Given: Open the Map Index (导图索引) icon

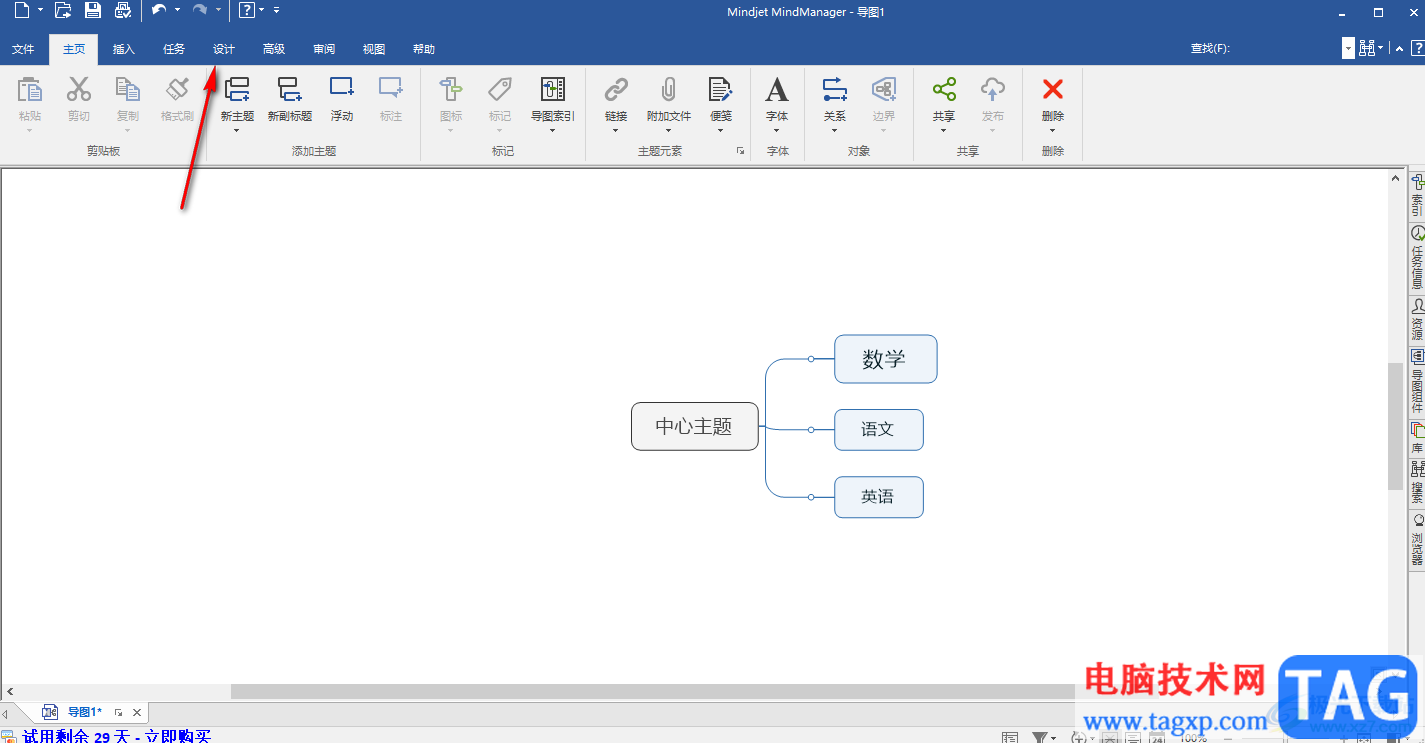Looking at the screenshot, I should pyautogui.click(x=553, y=90).
